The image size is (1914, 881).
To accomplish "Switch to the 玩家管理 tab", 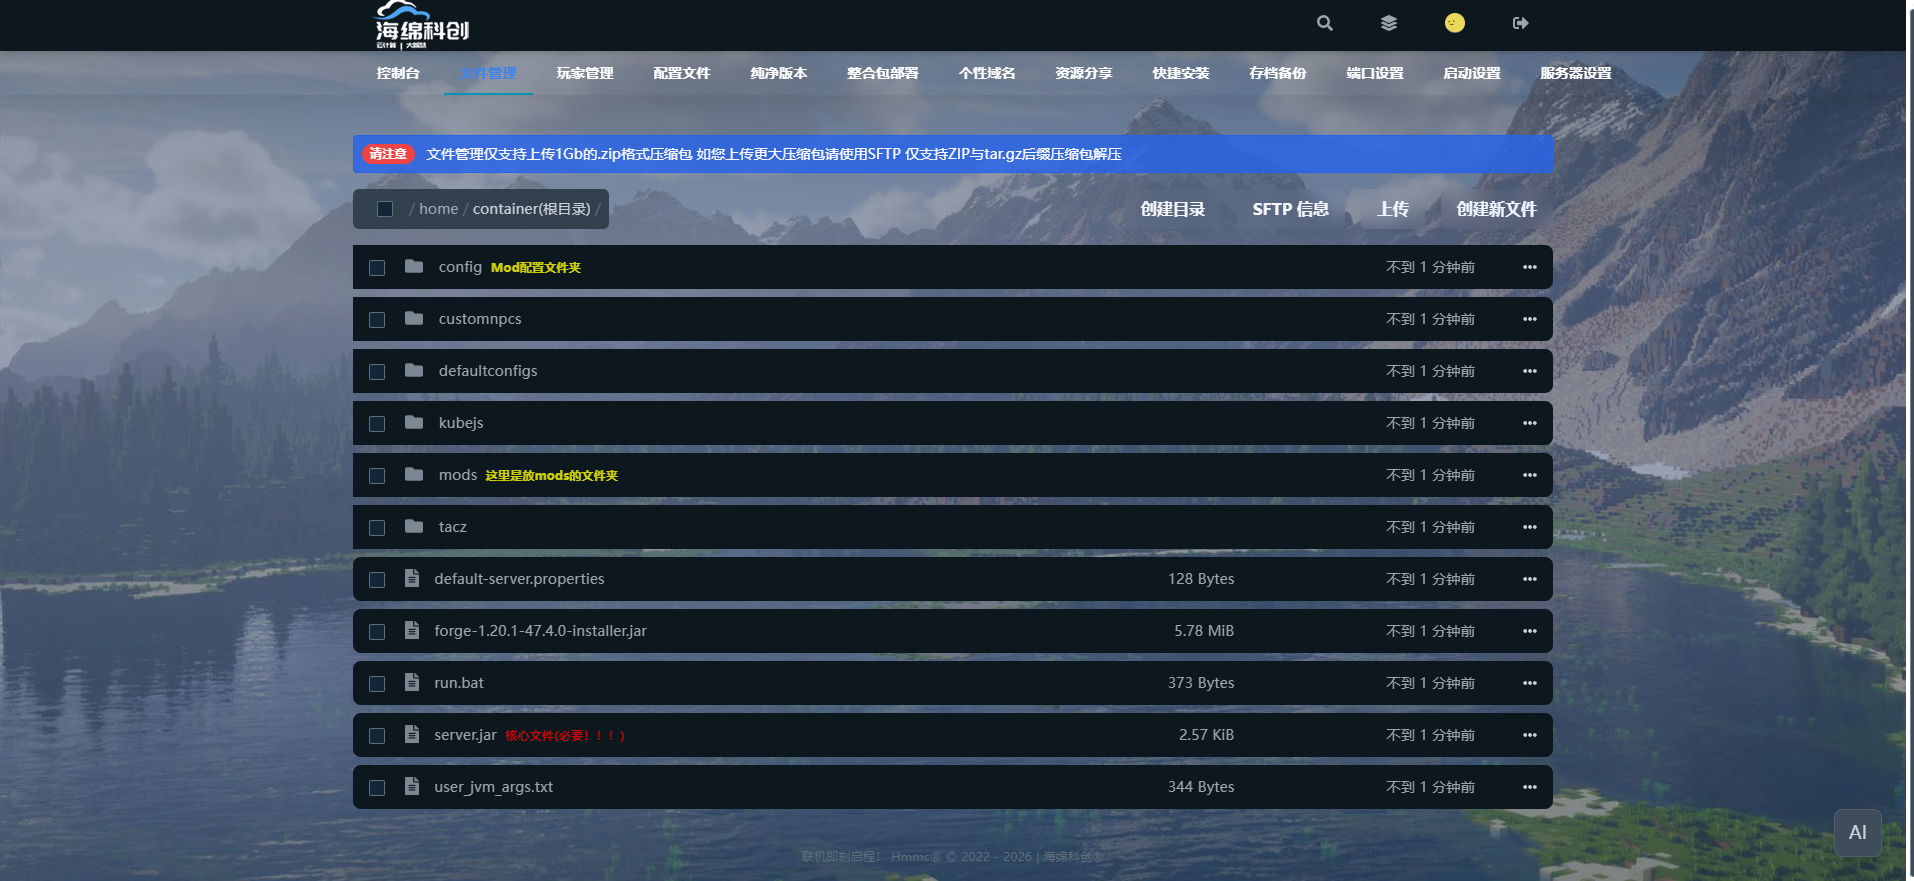I will [x=585, y=73].
